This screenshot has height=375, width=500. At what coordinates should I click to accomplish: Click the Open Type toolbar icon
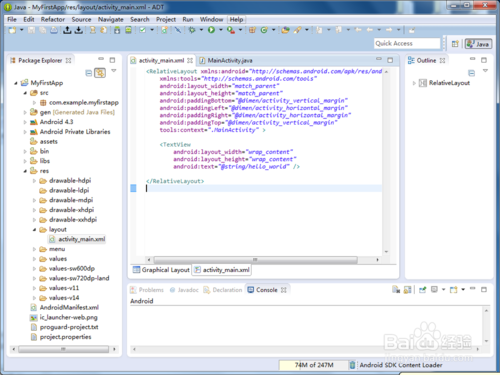click(x=285, y=30)
